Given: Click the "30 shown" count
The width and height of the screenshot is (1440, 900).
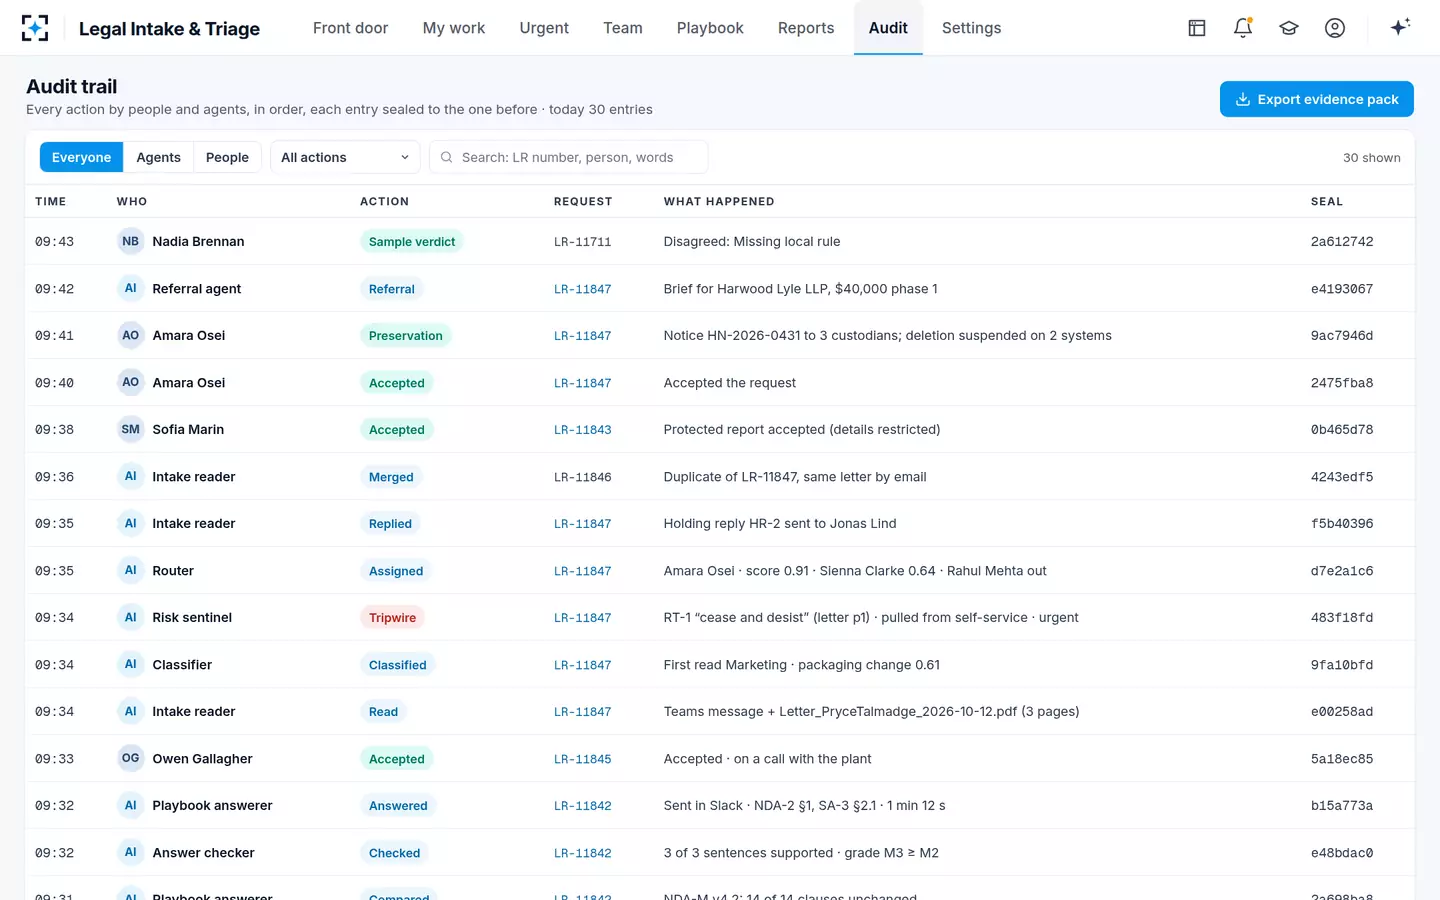Looking at the screenshot, I should [1372, 158].
